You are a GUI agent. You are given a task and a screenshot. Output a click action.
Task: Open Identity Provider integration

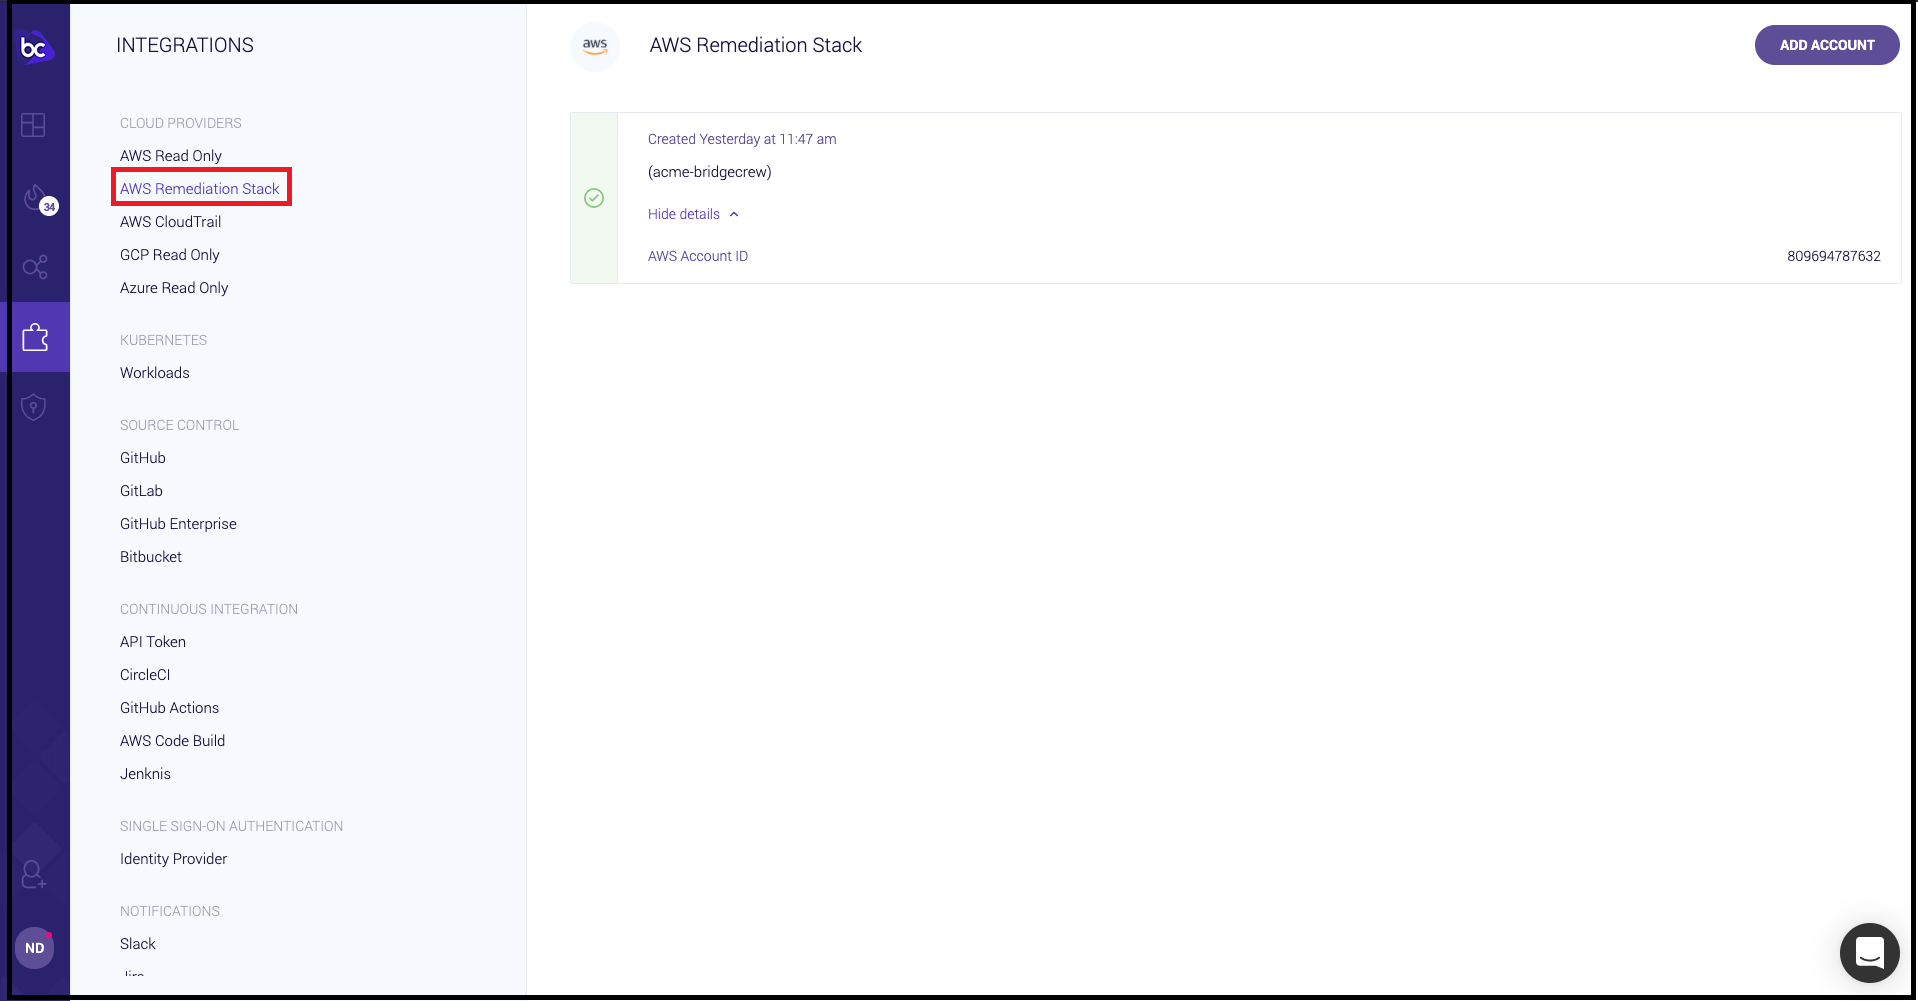click(x=173, y=859)
